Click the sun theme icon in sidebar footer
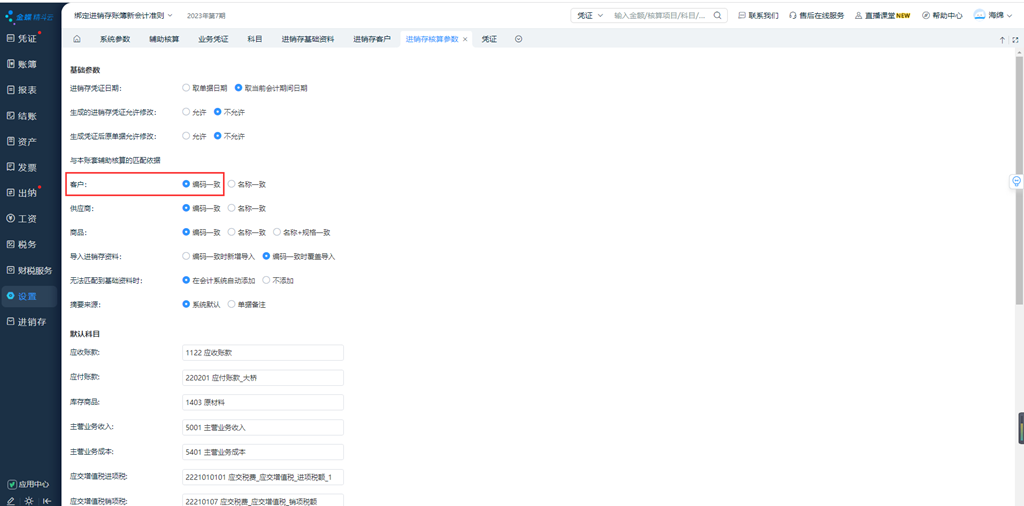Image resolution: width=1024 pixels, height=506 pixels. point(29,501)
